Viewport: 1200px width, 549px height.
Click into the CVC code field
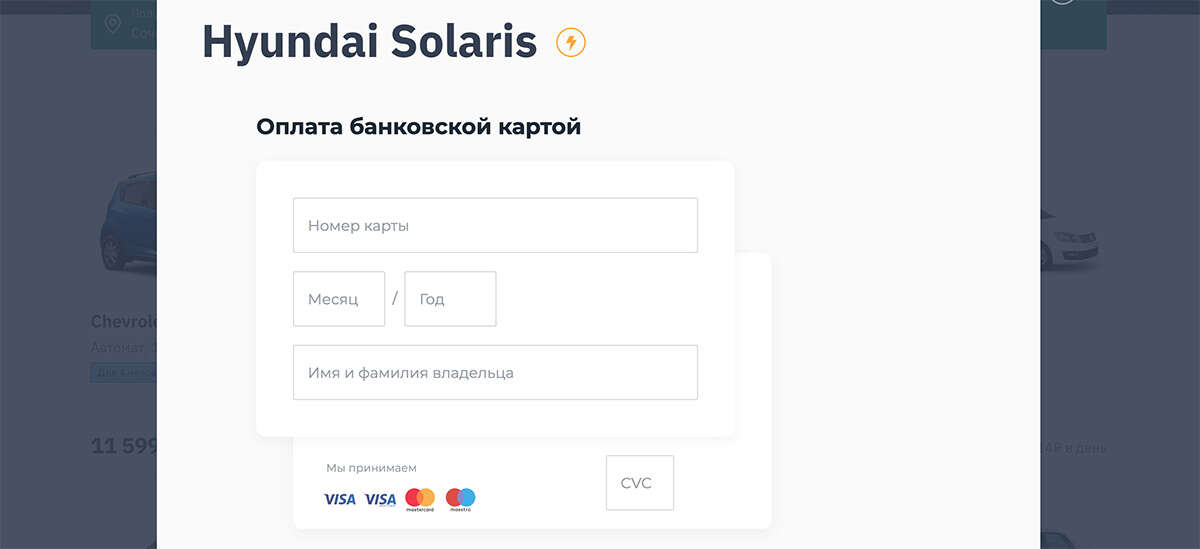(x=640, y=483)
